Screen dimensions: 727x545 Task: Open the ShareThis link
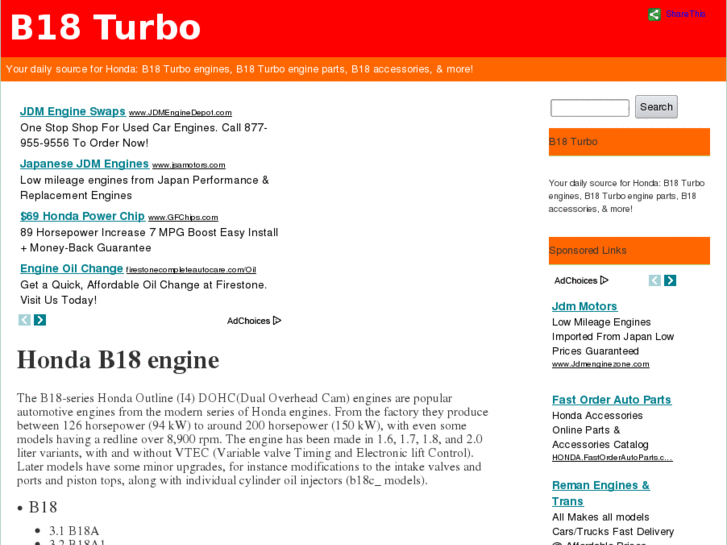click(x=685, y=14)
